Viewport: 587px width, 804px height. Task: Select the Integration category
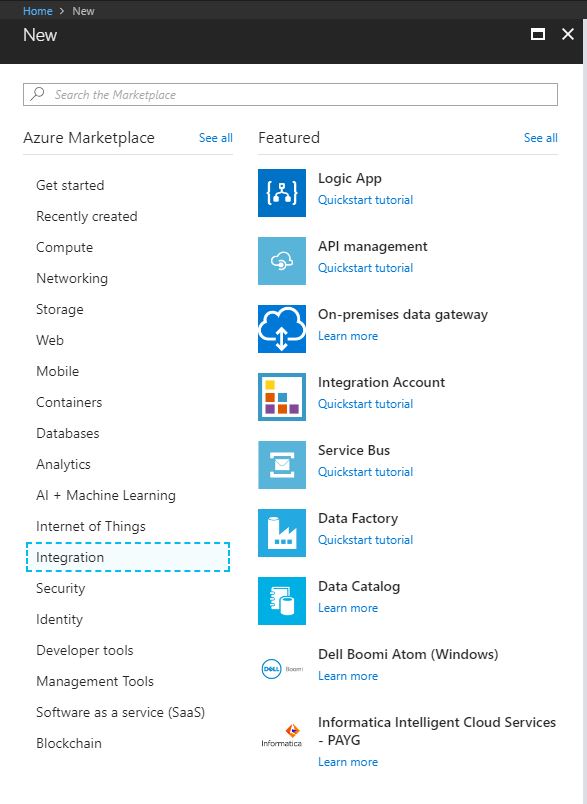click(x=128, y=557)
